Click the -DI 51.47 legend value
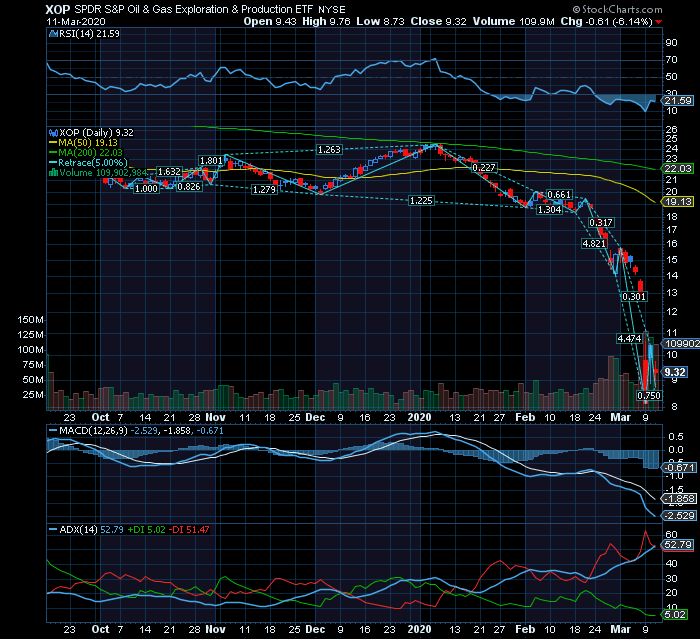 pyautogui.click(x=189, y=530)
